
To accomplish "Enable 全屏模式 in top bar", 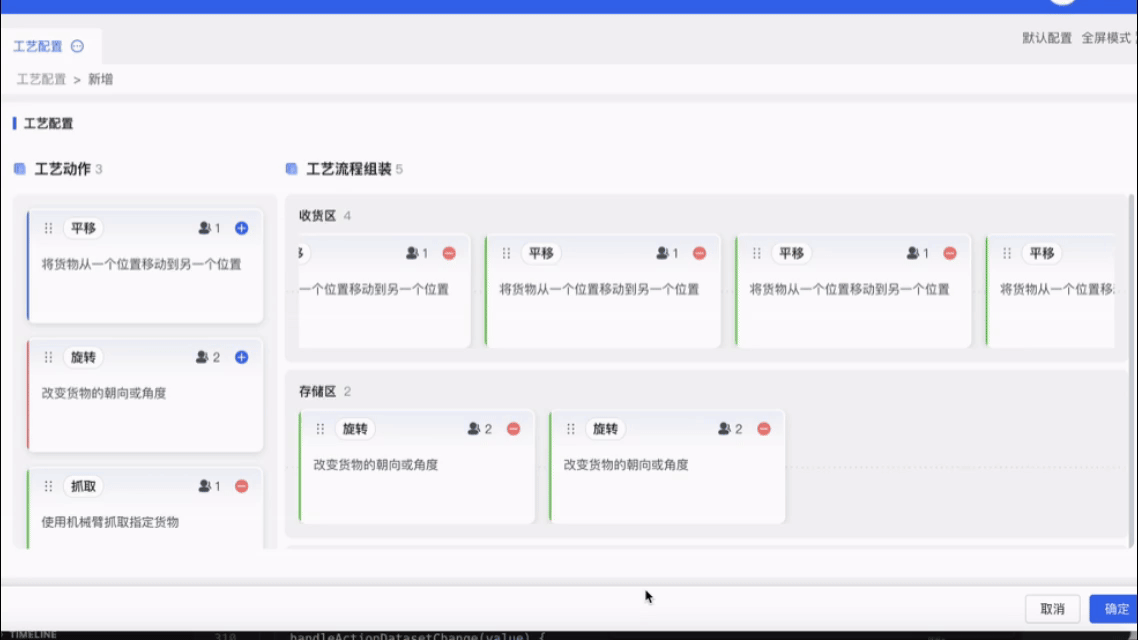I will 1106,38.
